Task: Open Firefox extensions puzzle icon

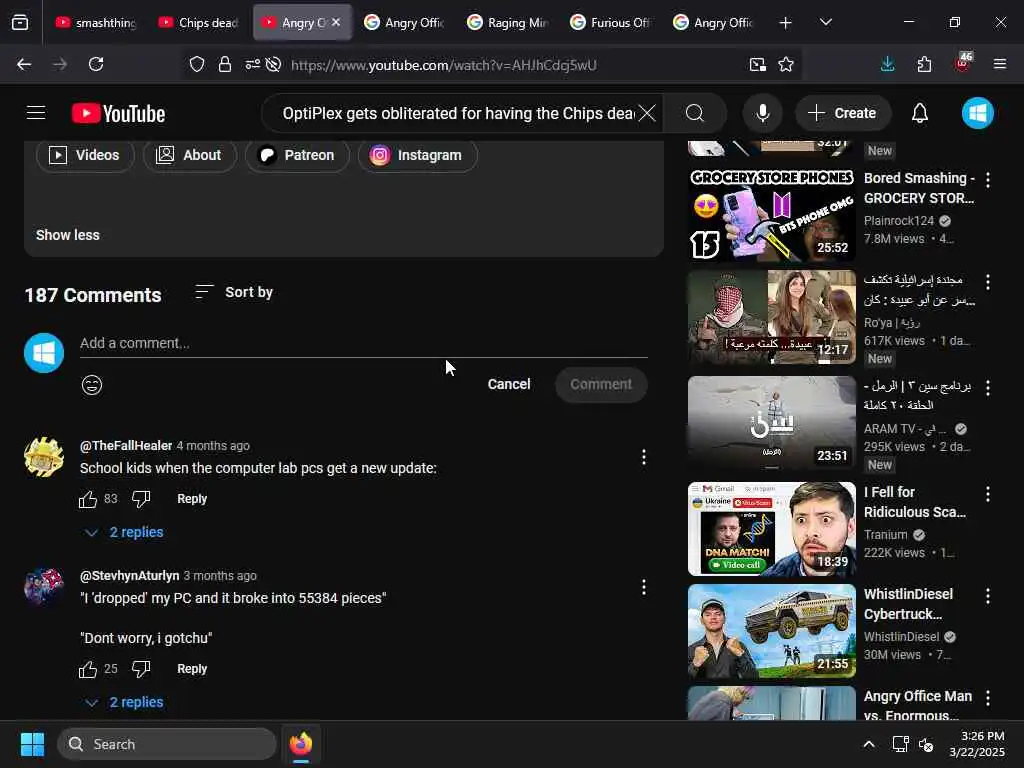Action: (924, 64)
